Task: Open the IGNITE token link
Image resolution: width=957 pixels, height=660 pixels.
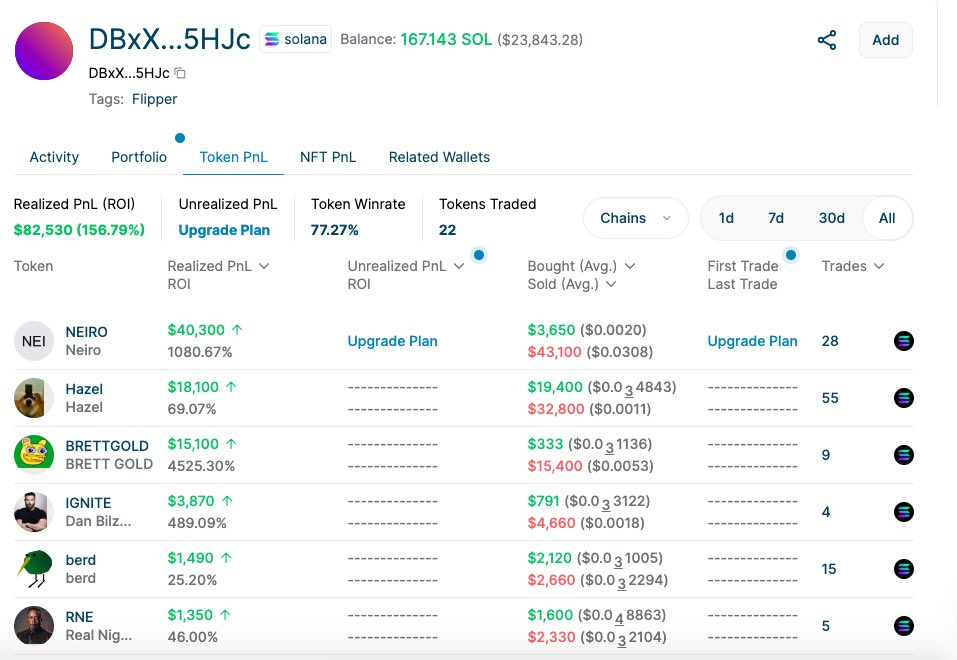Action: [88, 503]
